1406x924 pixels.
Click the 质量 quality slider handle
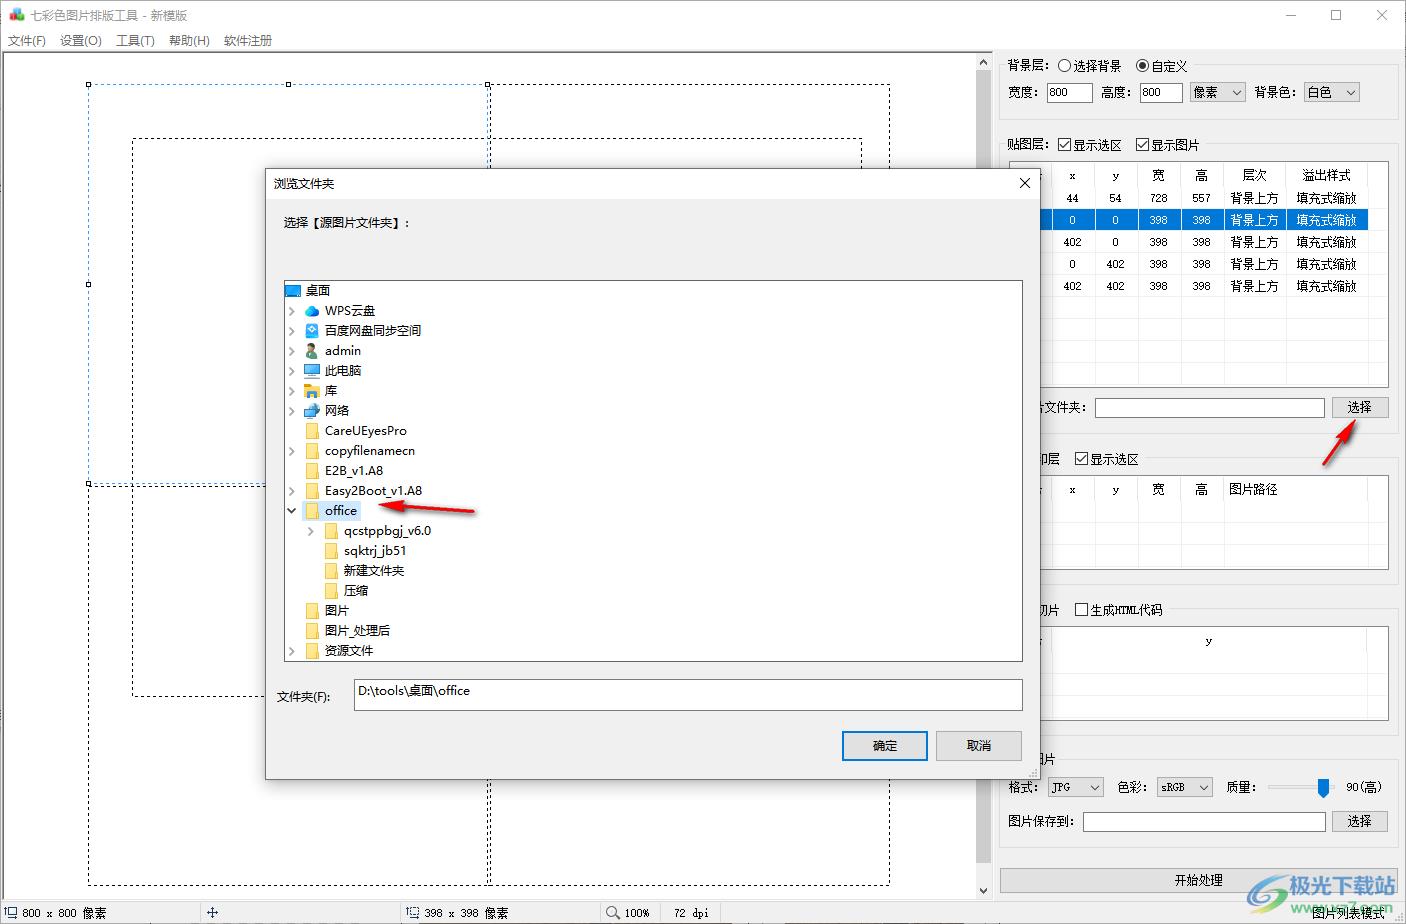click(x=1323, y=788)
